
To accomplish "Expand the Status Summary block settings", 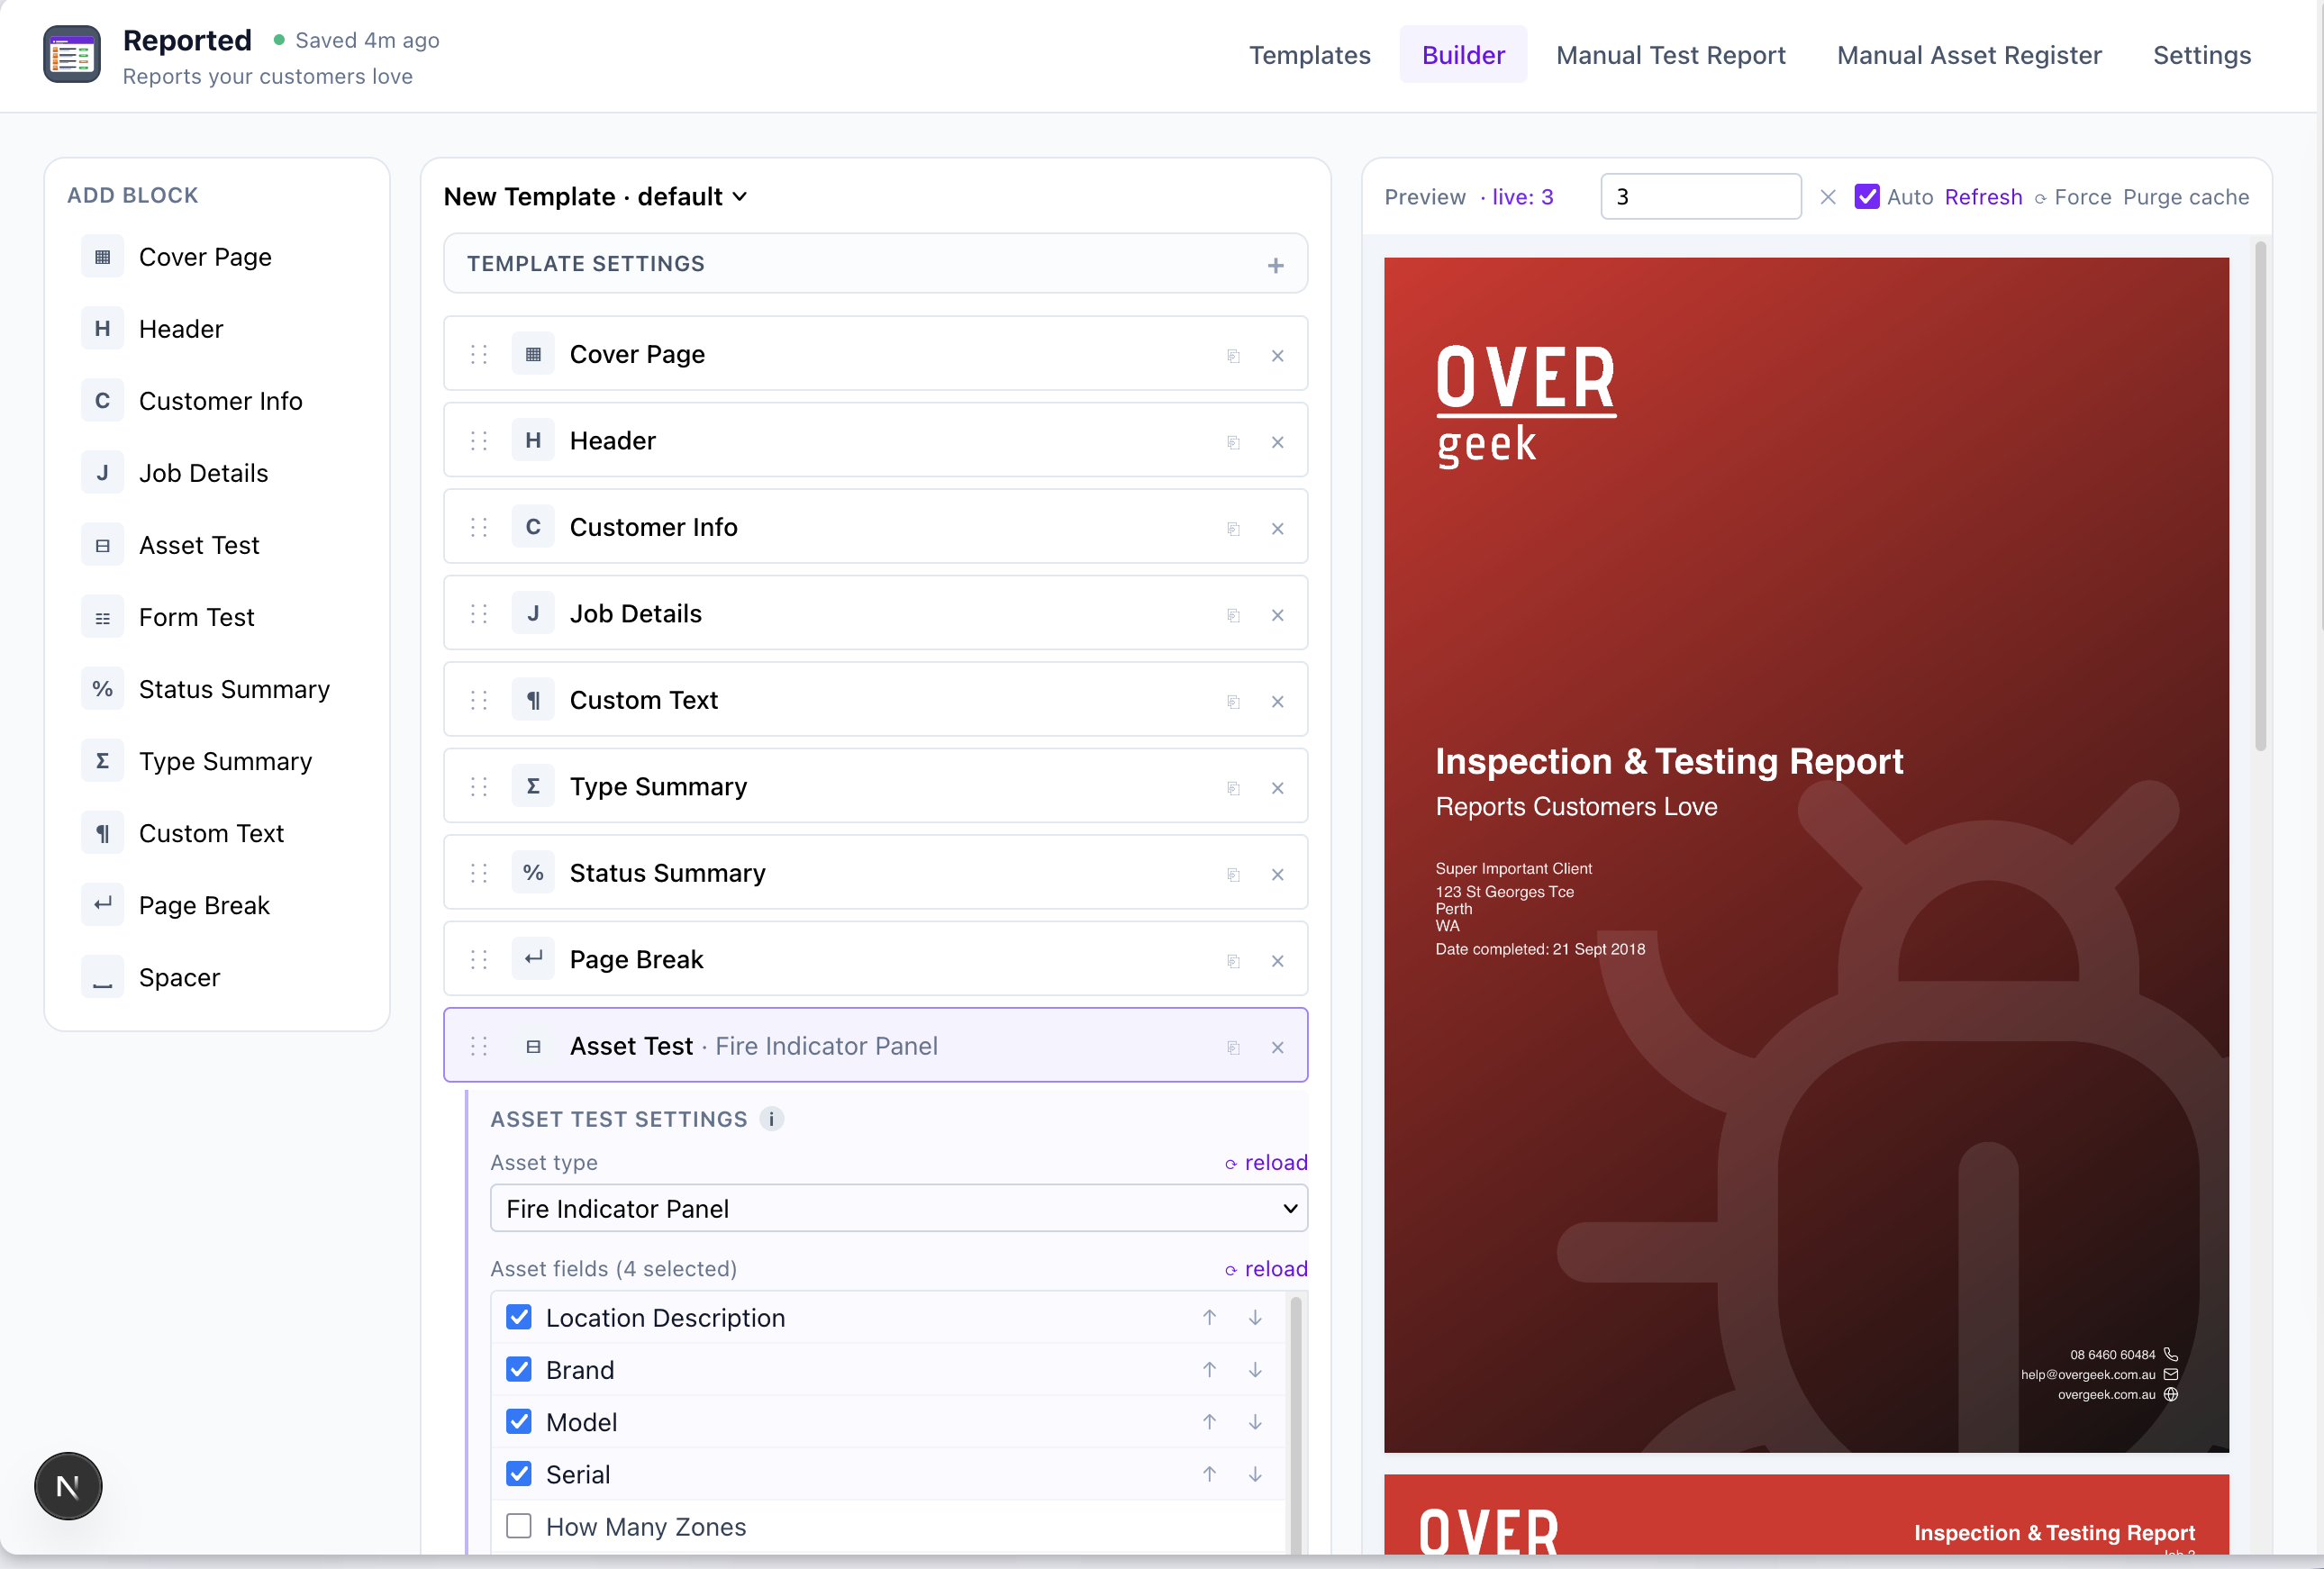I will 875,873.
